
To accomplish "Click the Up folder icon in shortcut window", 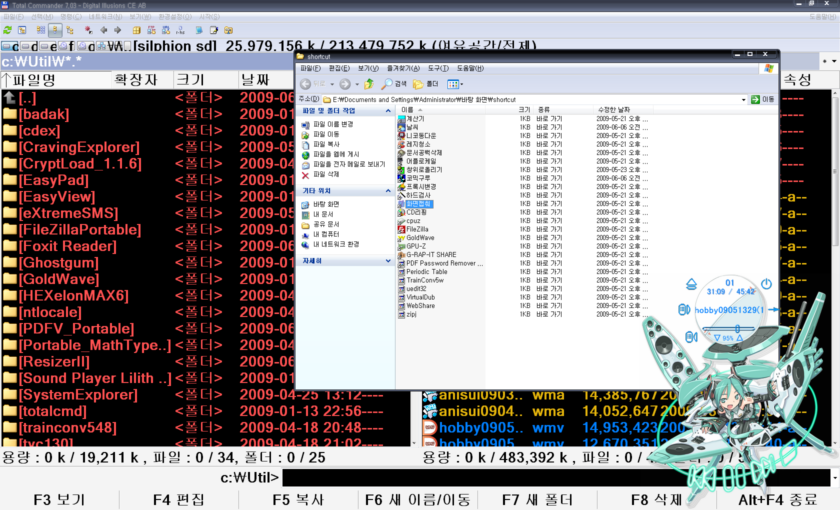I will pos(369,84).
